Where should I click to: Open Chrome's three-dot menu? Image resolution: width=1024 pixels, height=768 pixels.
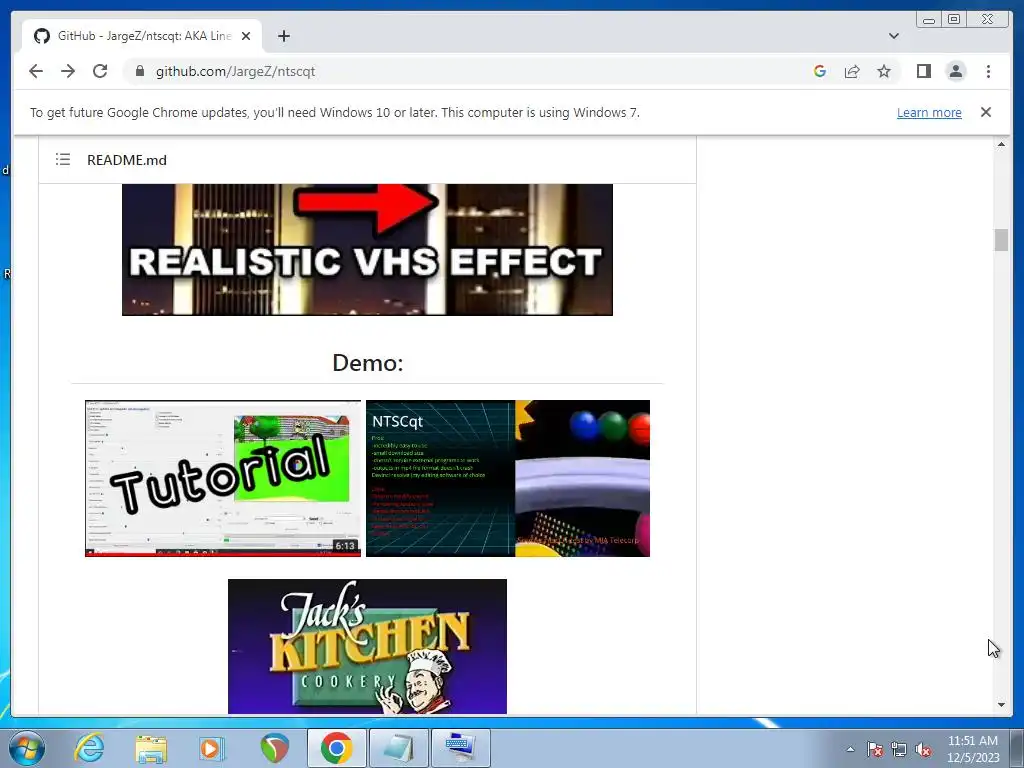point(988,71)
